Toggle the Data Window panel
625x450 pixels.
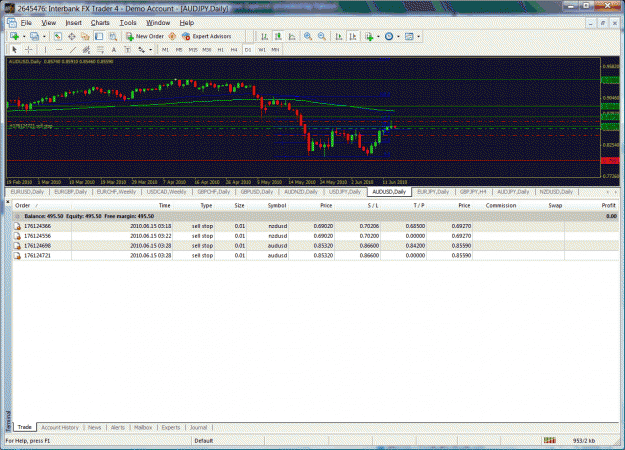(x=71, y=36)
